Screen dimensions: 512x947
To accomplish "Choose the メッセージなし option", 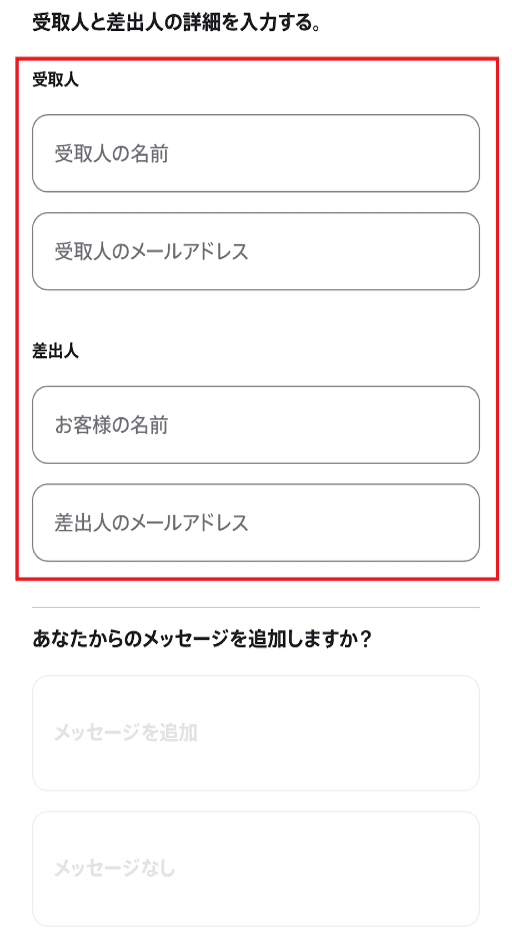I will [x=256, y=868].
